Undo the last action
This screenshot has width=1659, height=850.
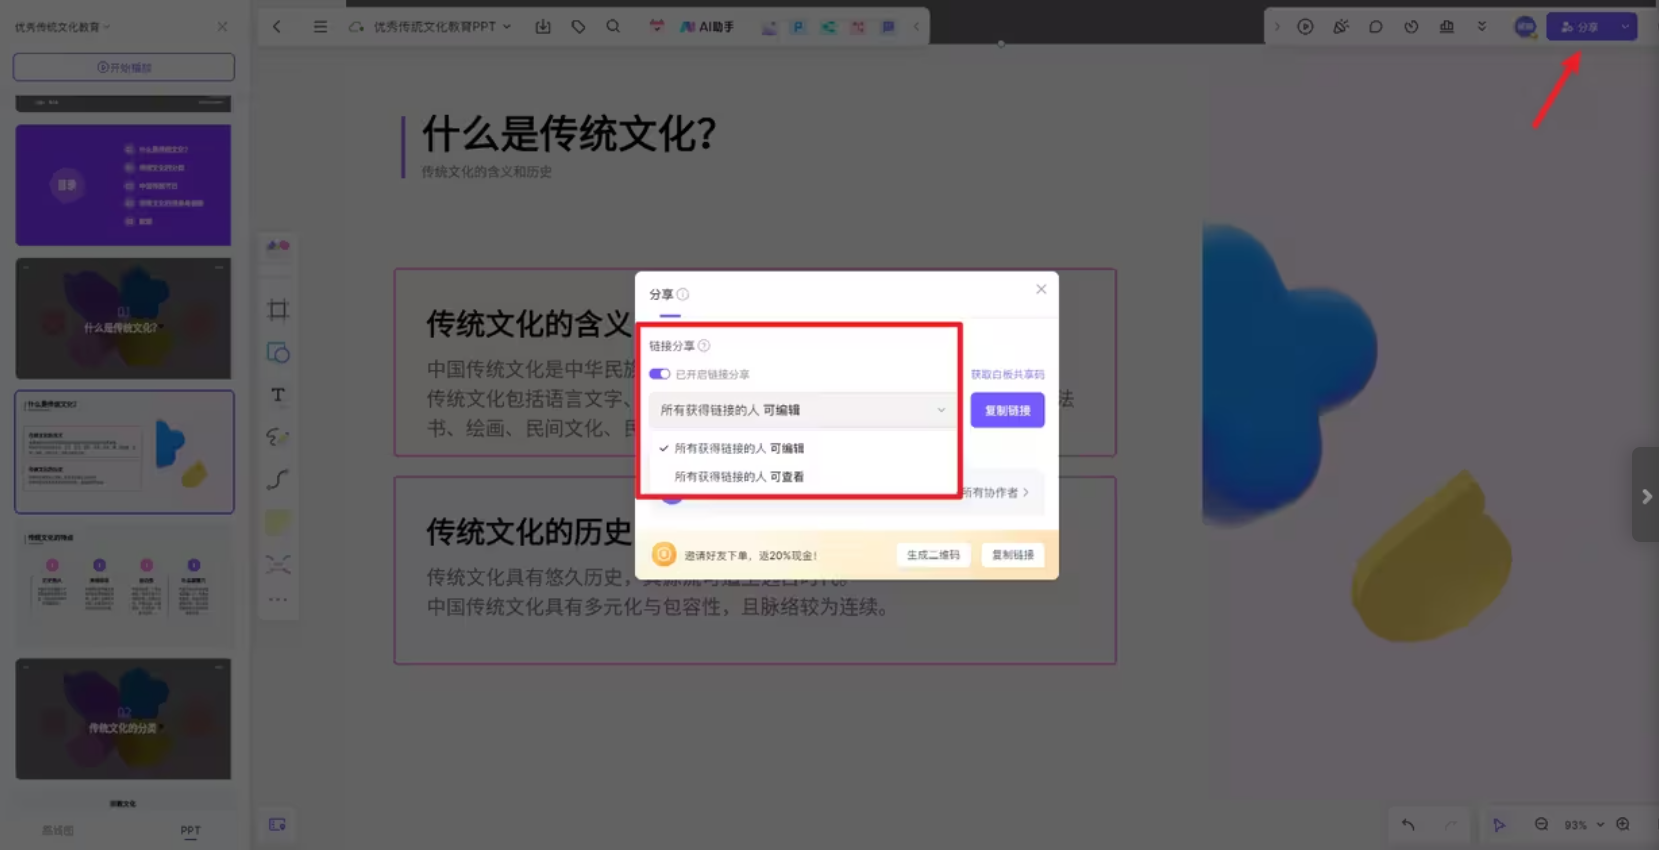point(1408,825)
